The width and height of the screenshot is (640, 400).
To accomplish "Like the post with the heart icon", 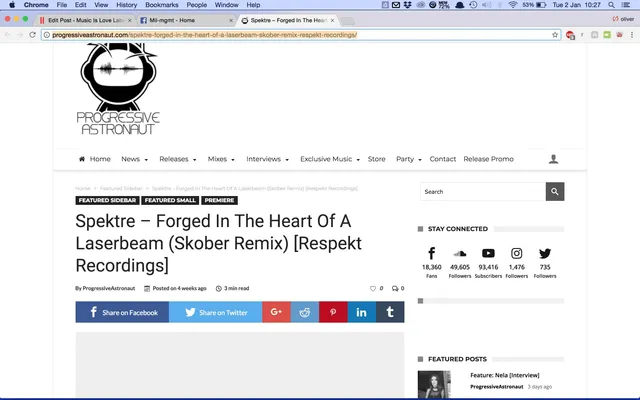I will coord(373,288).
